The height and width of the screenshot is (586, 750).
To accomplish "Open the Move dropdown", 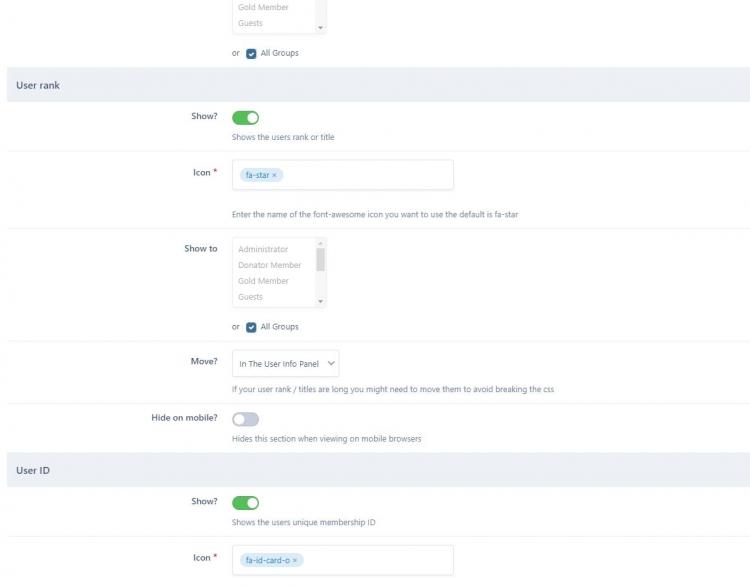I will [x=285, y=364].
